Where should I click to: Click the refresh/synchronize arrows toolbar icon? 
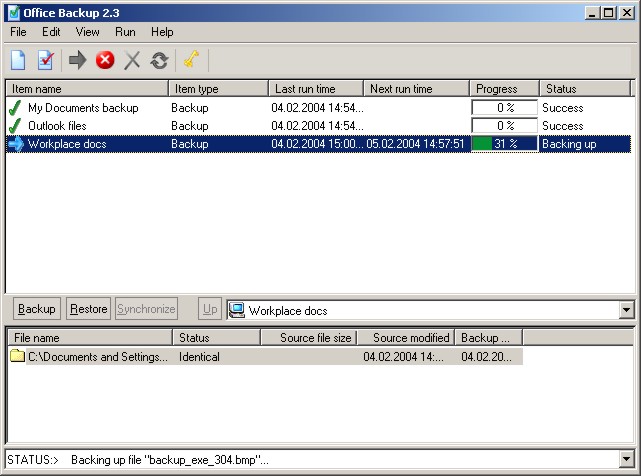[159, 60]
